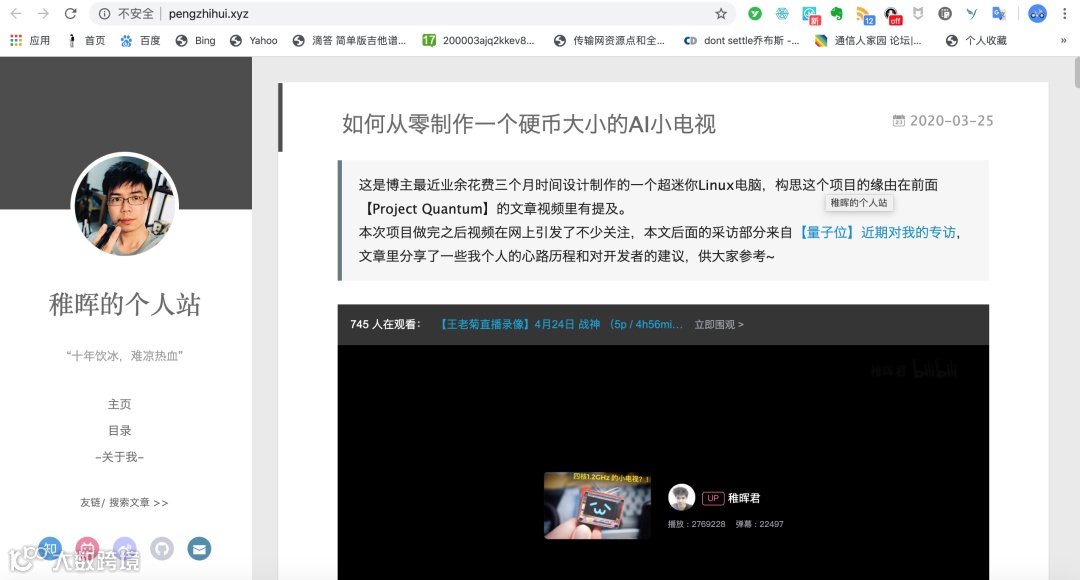
Task: Open the pink Bilibili social icon
Action: pyautogui.click(x=87, y=549)
